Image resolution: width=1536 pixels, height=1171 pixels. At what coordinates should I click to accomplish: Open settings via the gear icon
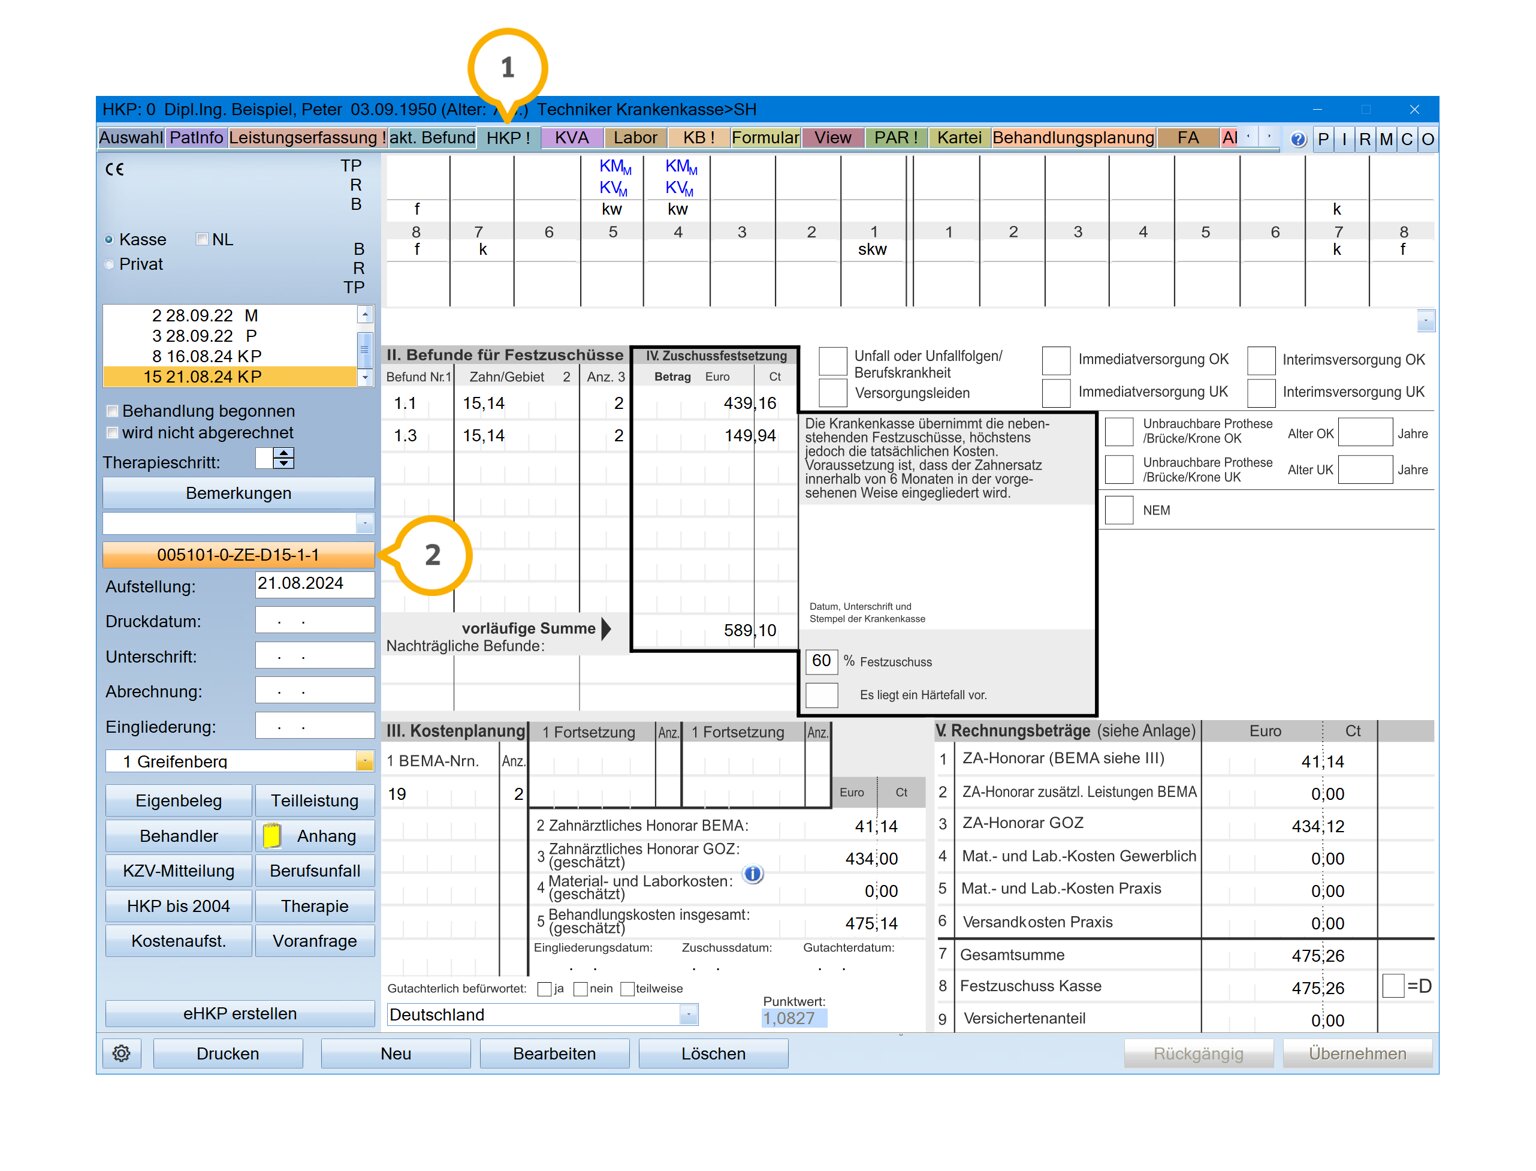pyautogui.click(x=122, y=1053)
